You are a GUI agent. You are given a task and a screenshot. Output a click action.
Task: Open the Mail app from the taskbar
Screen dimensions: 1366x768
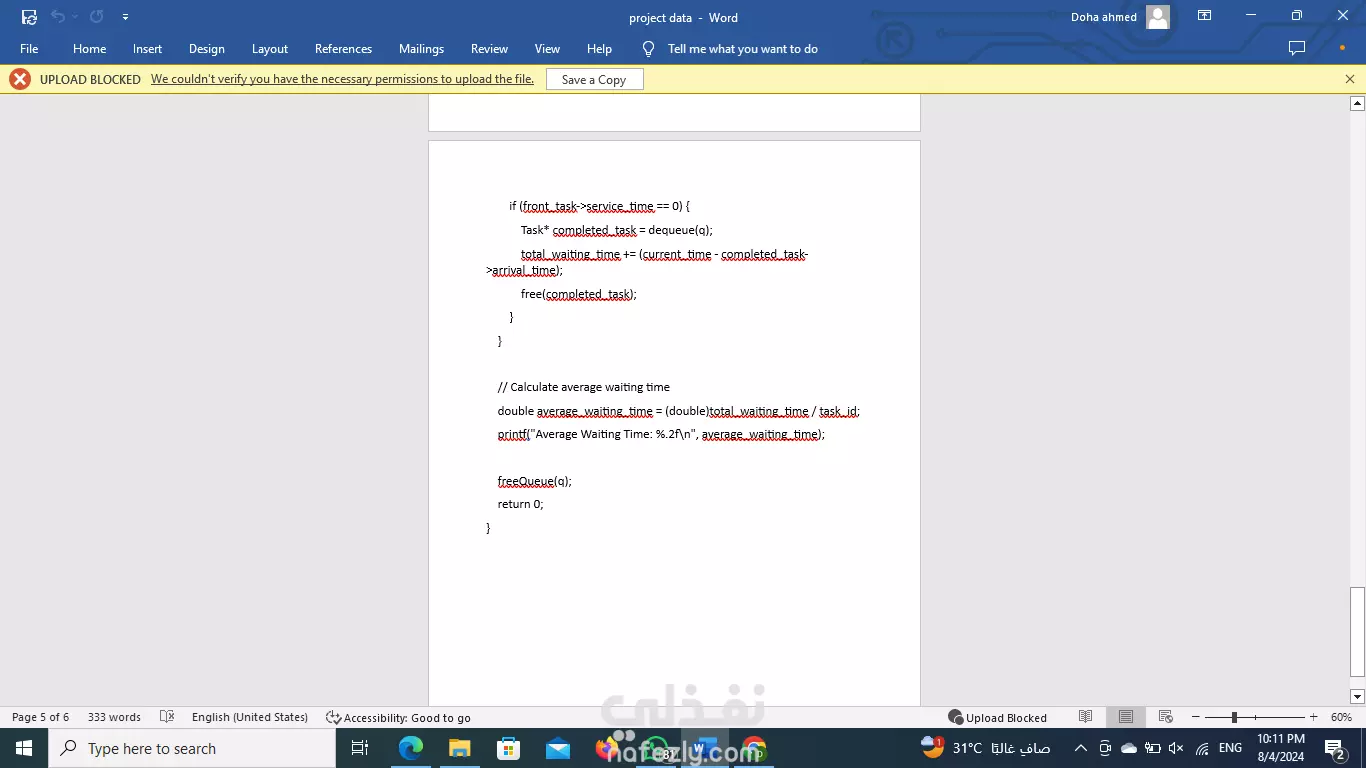557,748
